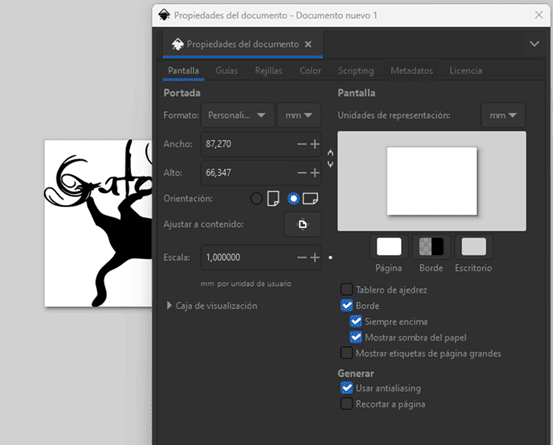Open the page size units mm dropdown
This screenshot has height=445, width=553.
tap(299, 115)
